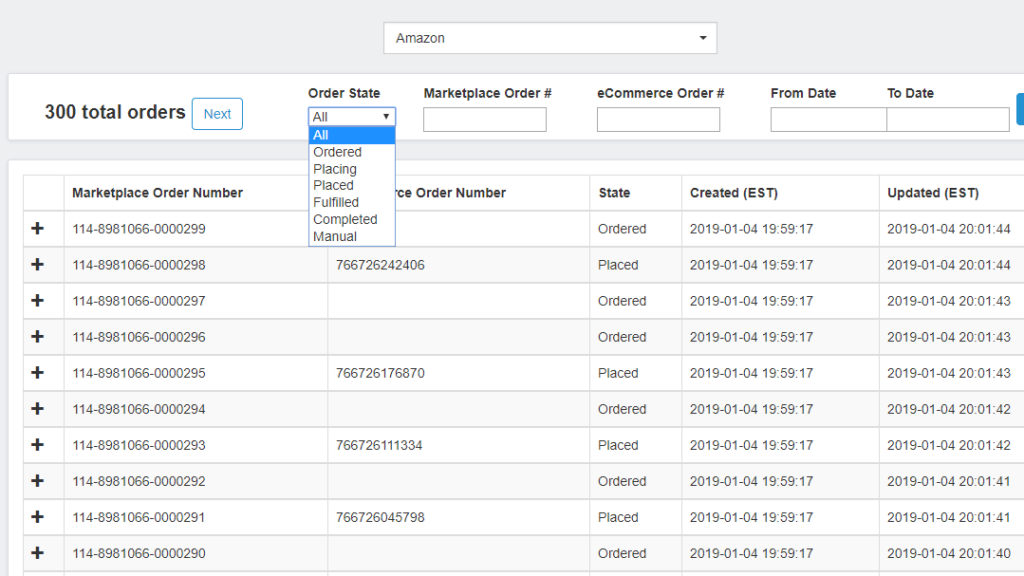Image resolution: width=1024 pixels, height=576 pixels.
Task: Expand order 114-8981066-0000293 details
Action: [x=40, y=445]
